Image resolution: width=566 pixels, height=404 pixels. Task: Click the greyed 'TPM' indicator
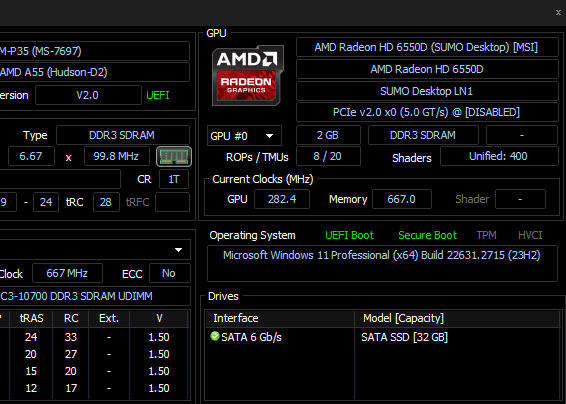pos(486,235)
